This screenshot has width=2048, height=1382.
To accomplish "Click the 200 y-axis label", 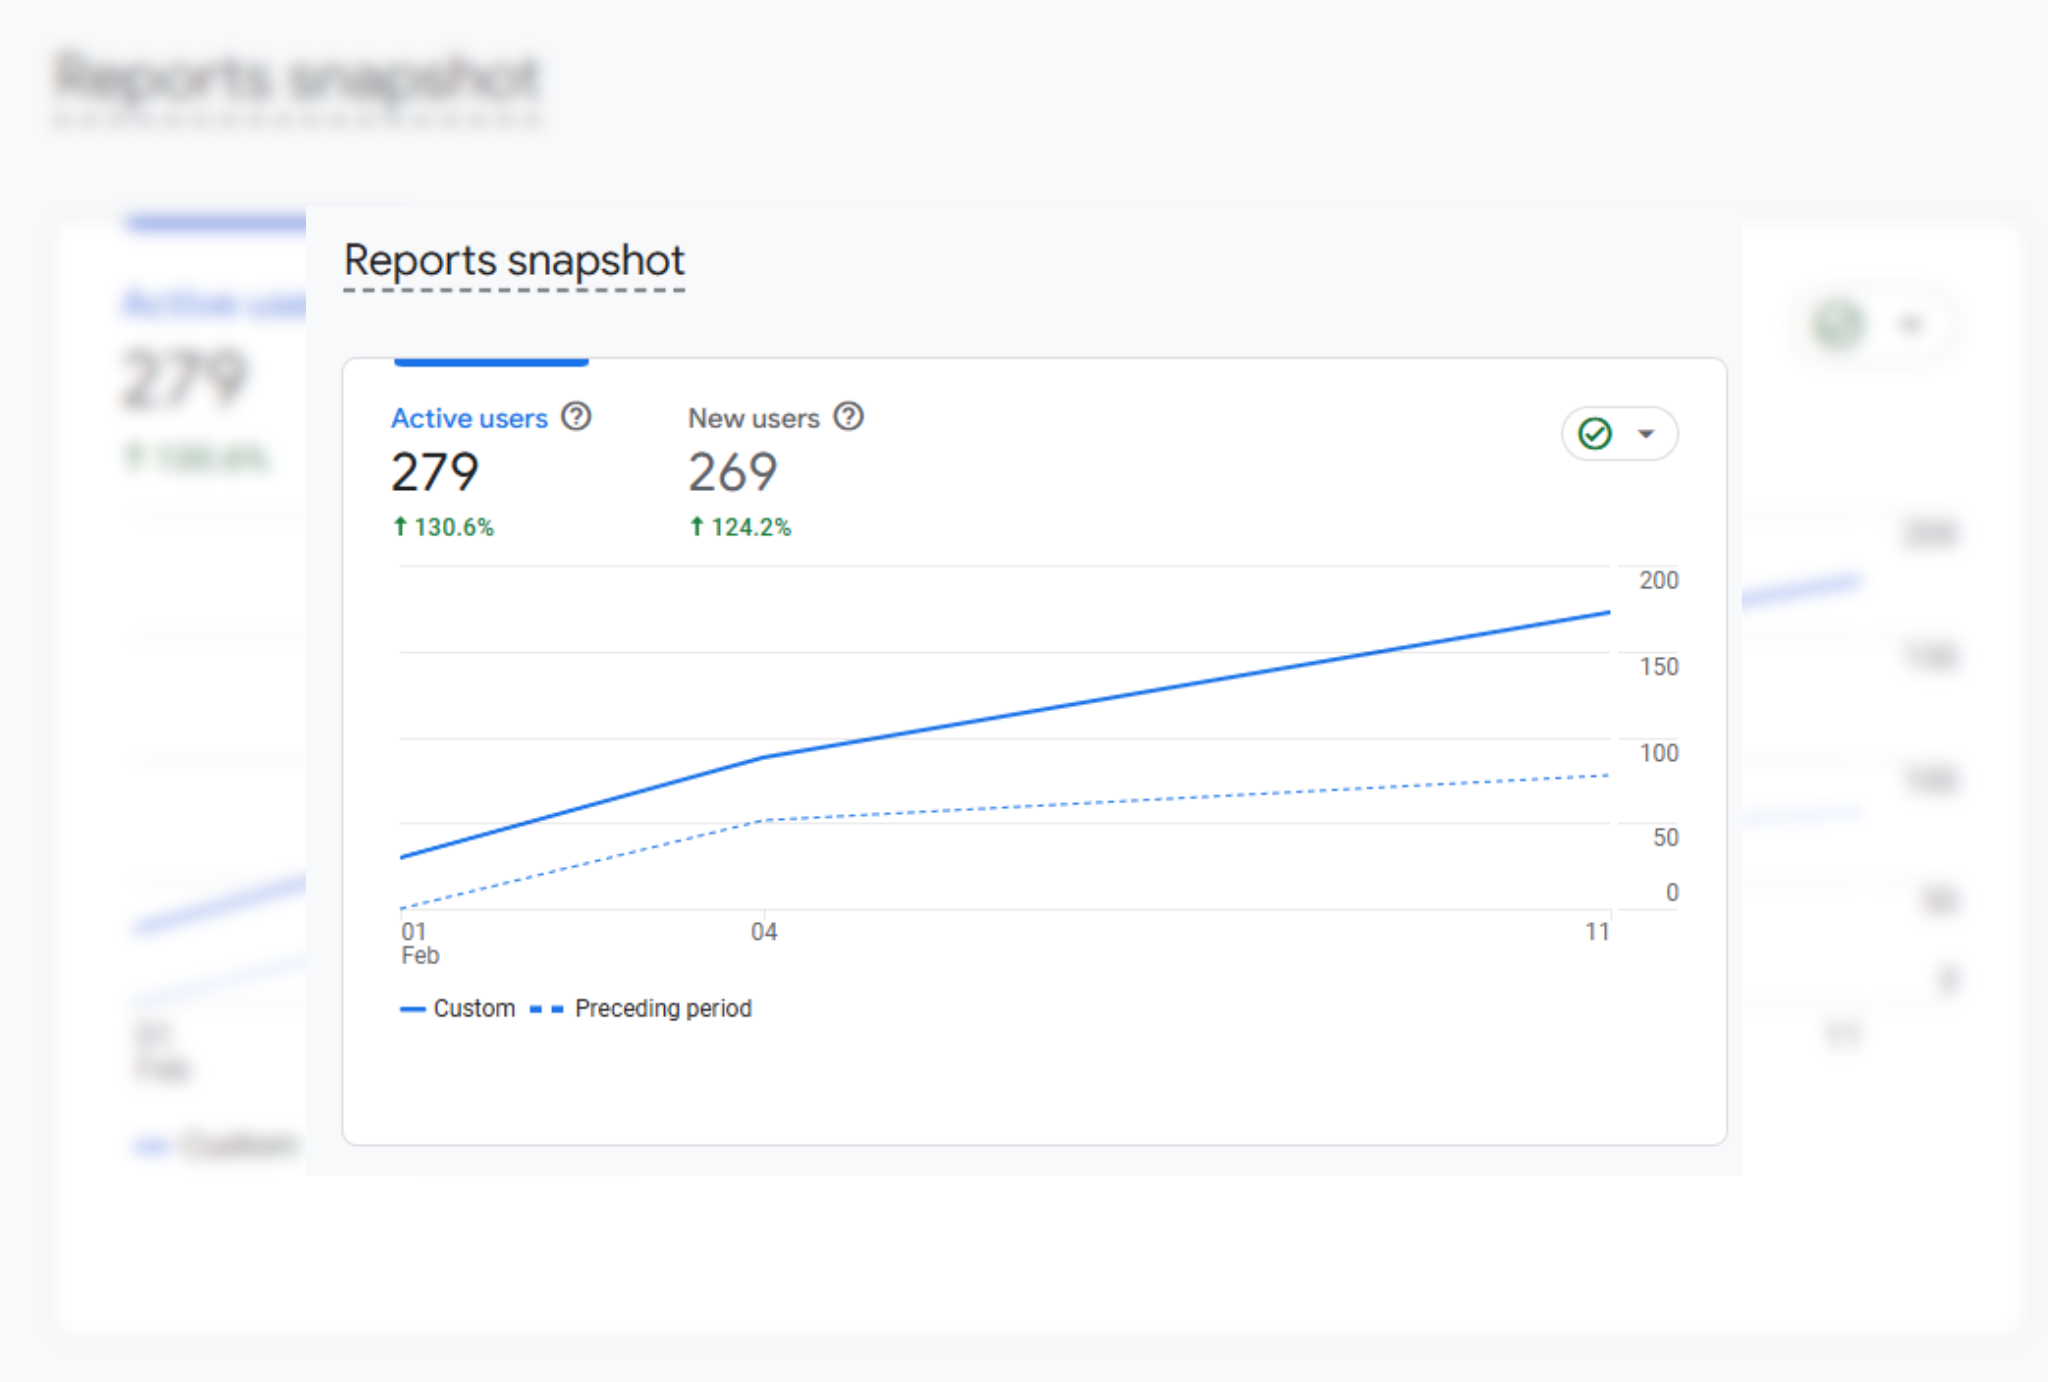I will (1658, 580).
